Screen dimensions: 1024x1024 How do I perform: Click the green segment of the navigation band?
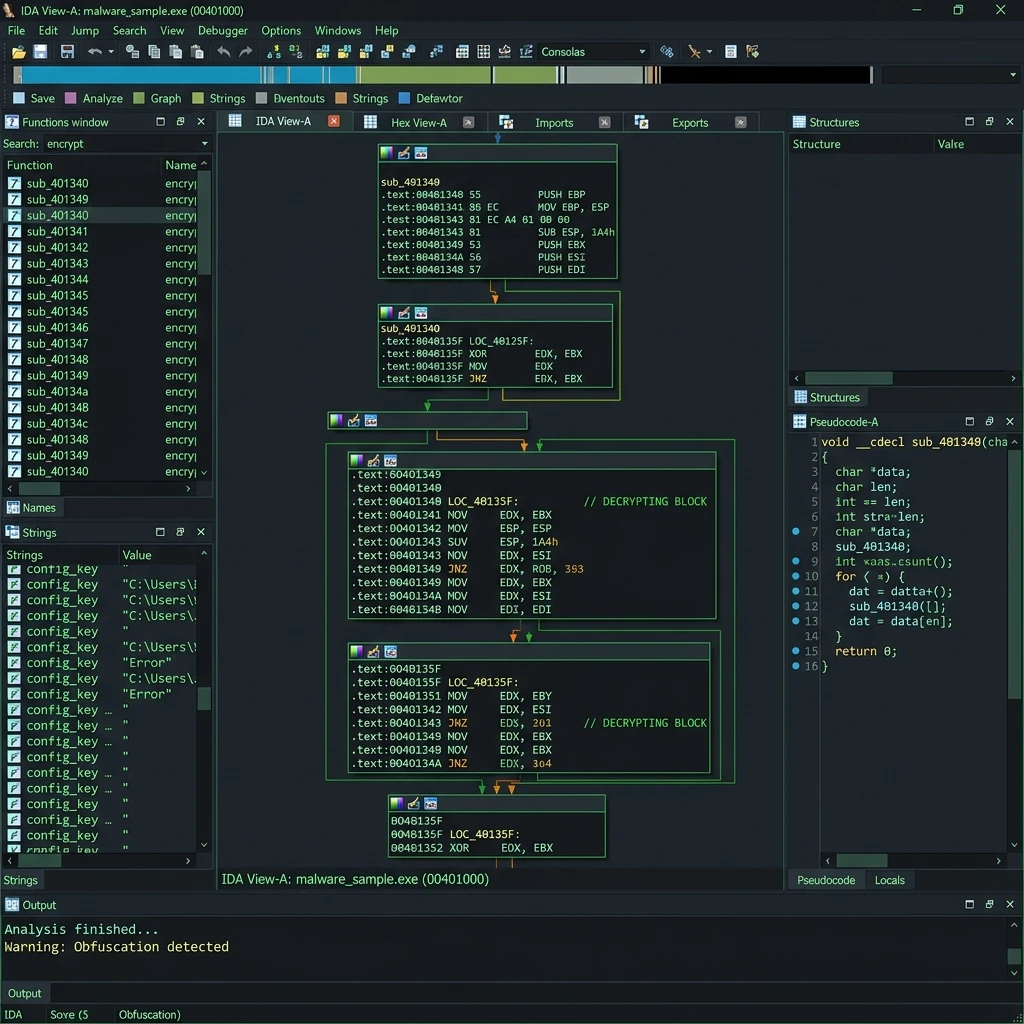pos(424,75)
